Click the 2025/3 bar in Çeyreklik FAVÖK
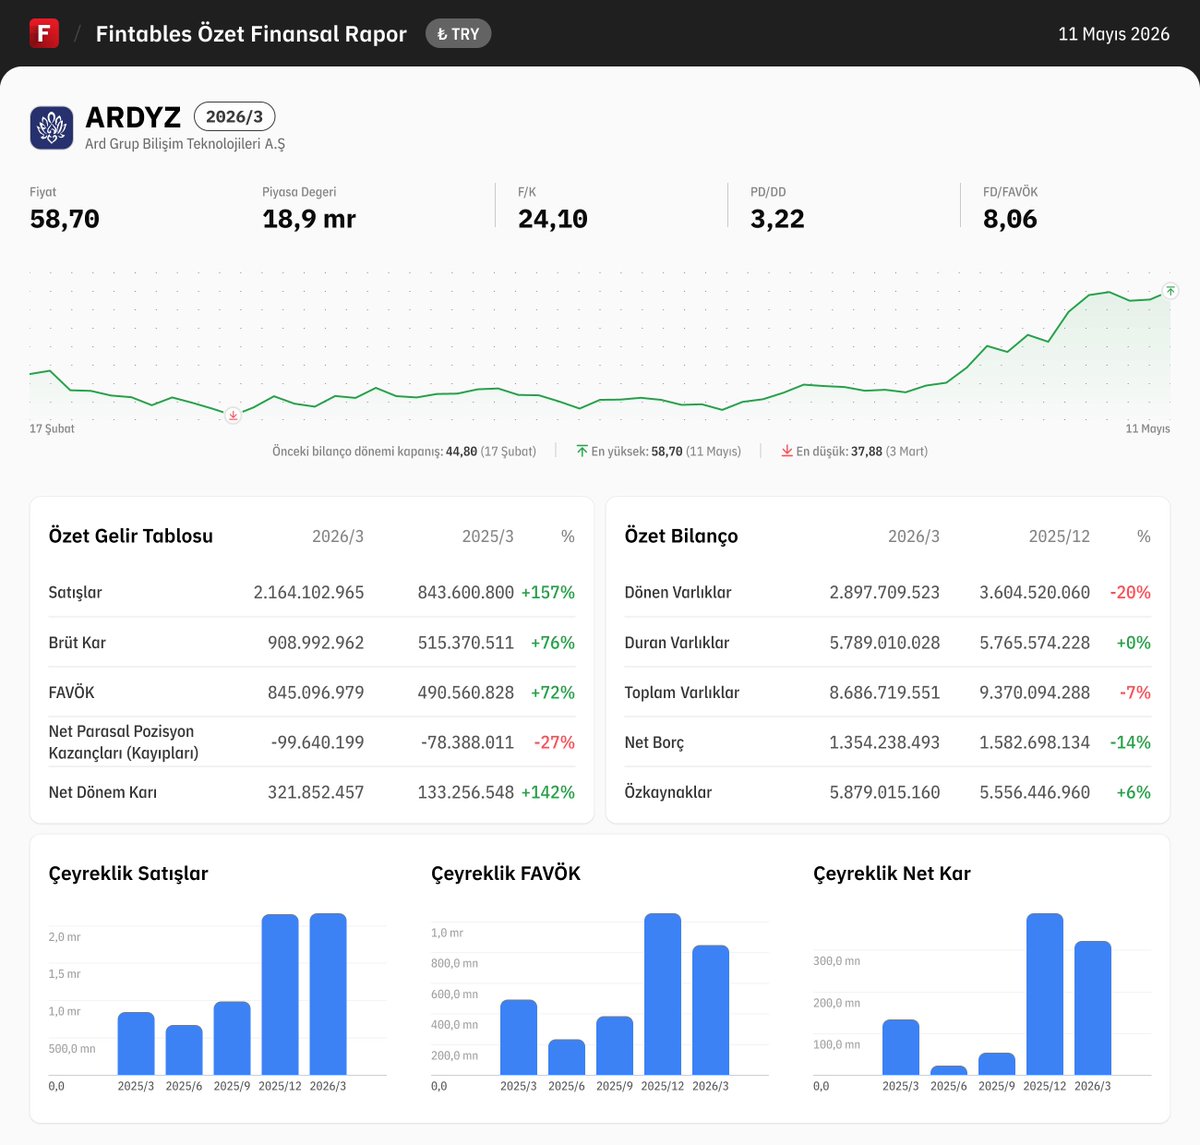Viewport: 1200px width, 1145px height. coord(519,1038)
